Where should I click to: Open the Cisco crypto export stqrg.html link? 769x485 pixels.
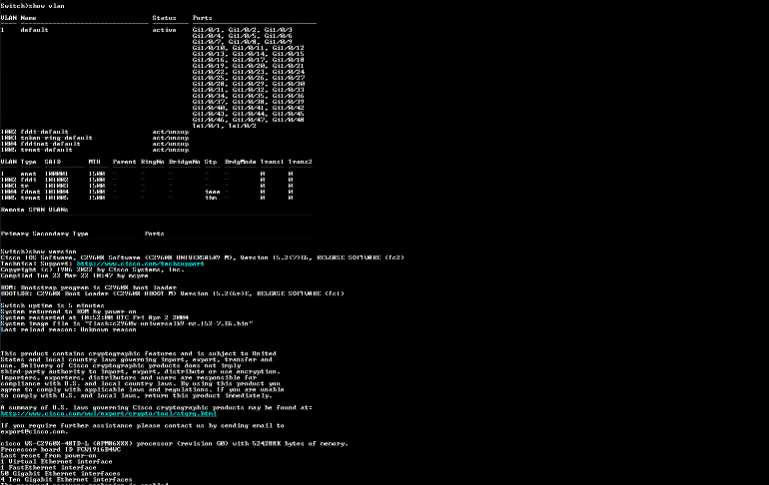coord(108,414)
